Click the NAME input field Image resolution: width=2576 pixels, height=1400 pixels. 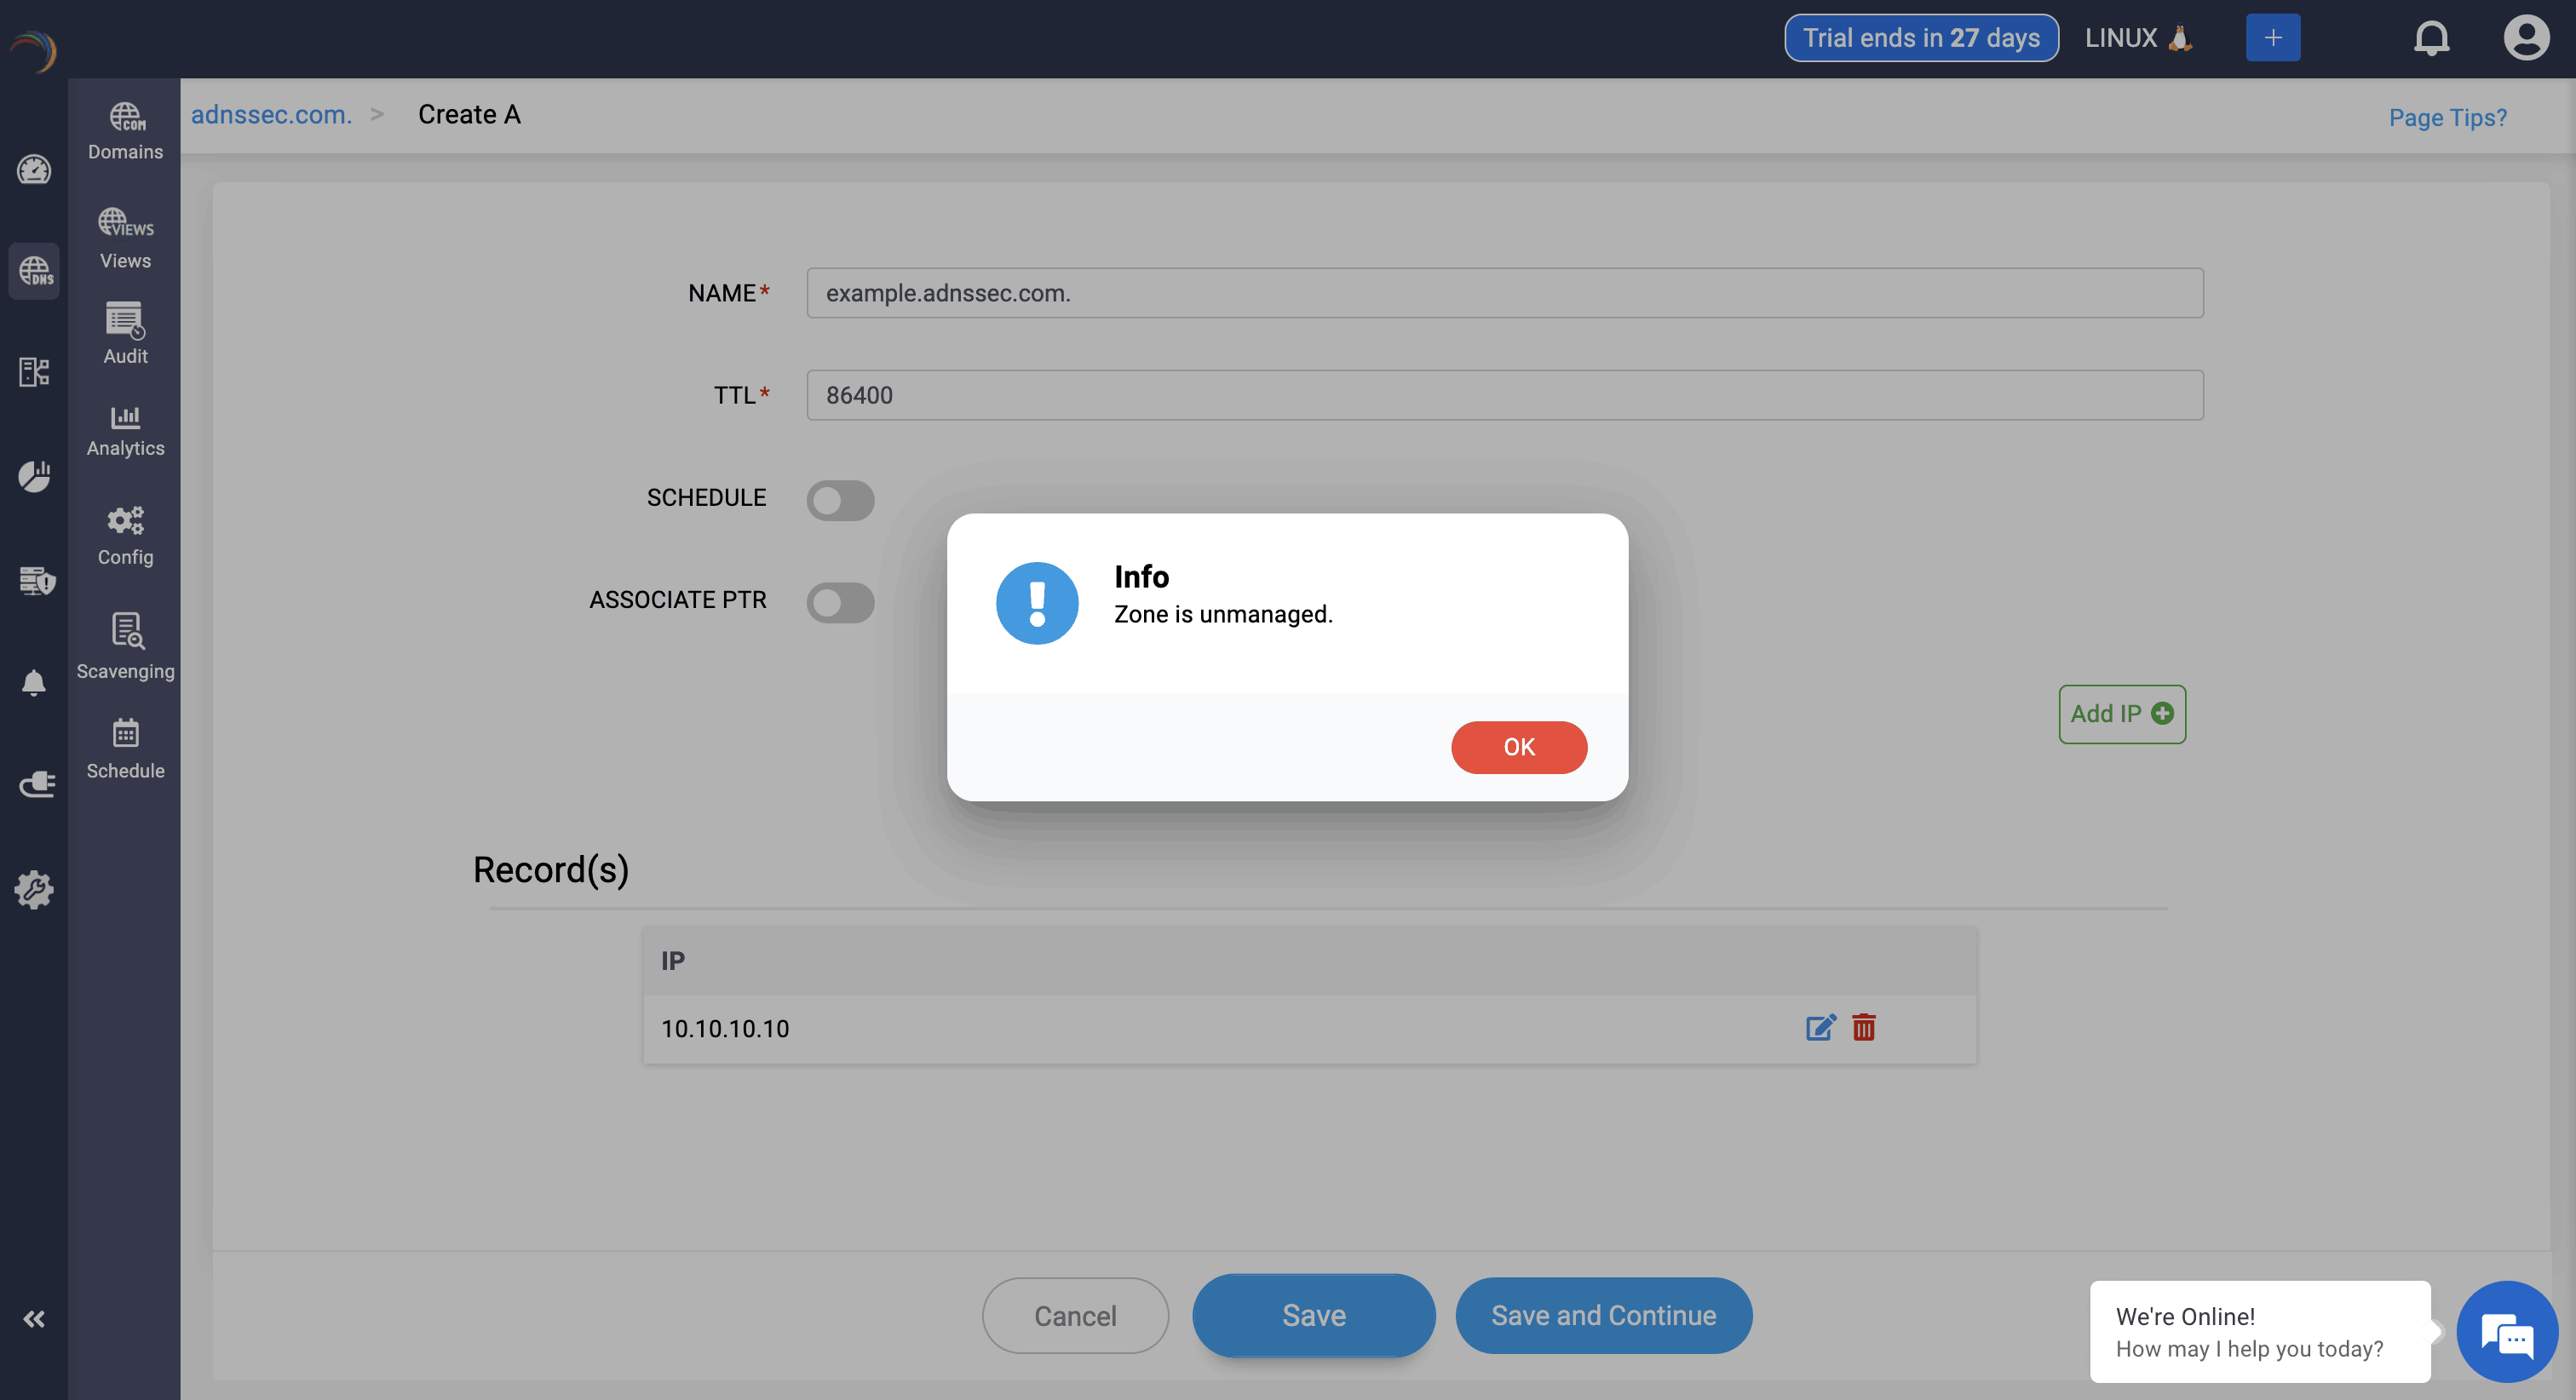[1504, 293]
